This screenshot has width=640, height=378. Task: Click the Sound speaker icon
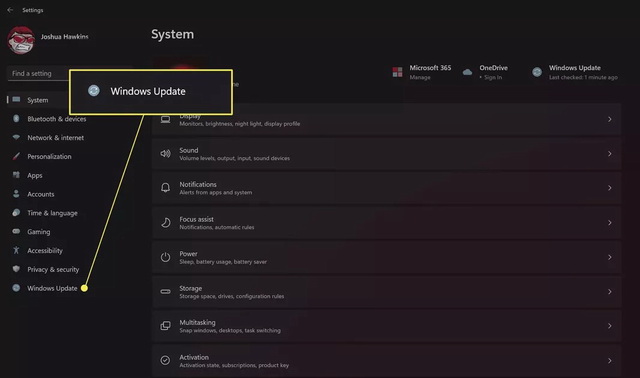[165, 153]
